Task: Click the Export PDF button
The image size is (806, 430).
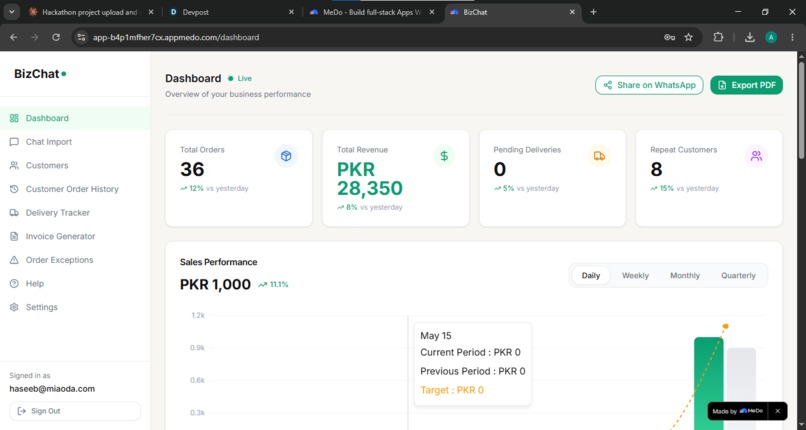Action: tap(746, 85)
